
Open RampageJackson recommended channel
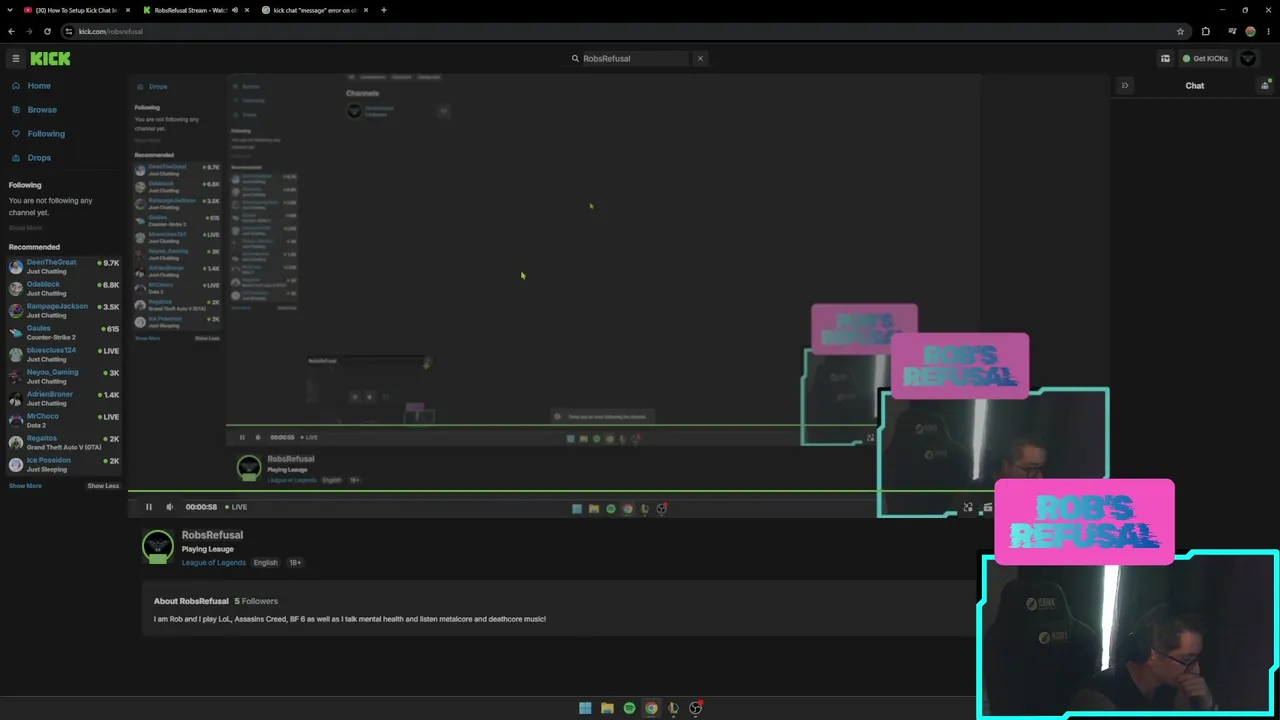[63, 310]
